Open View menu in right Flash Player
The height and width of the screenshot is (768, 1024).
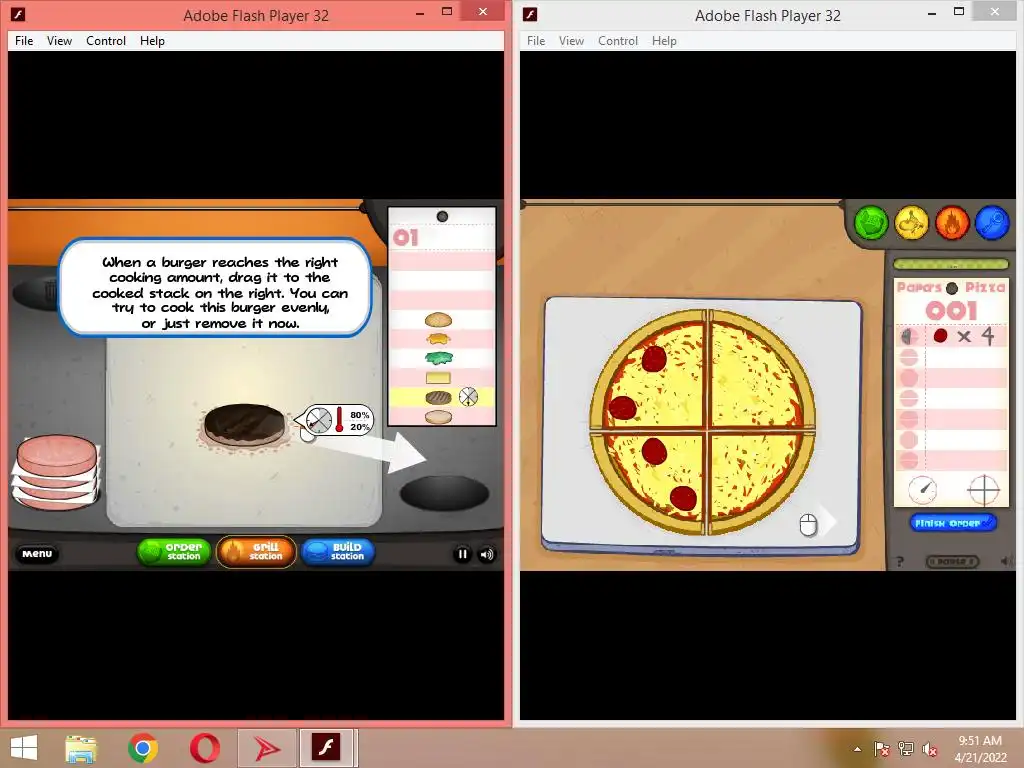pos(571,40)
